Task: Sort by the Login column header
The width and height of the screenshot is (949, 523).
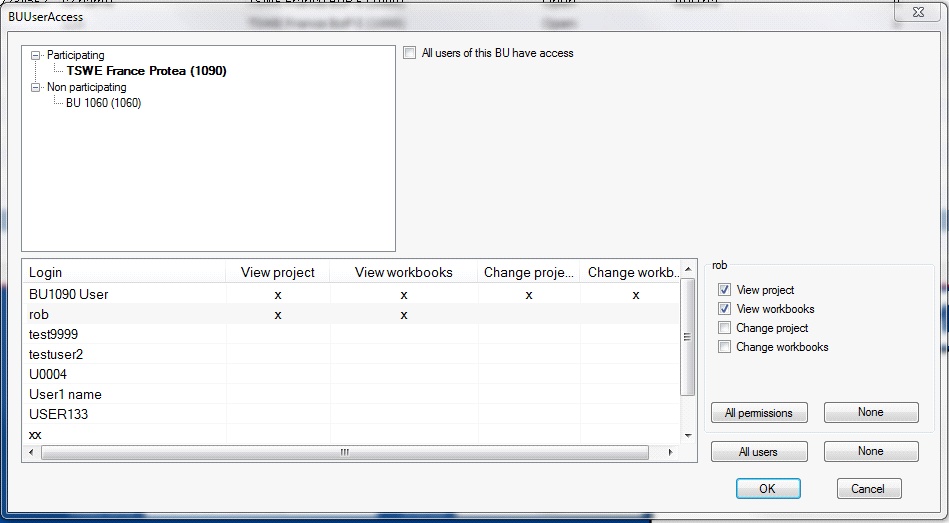Action: click(x=46, y=272)
